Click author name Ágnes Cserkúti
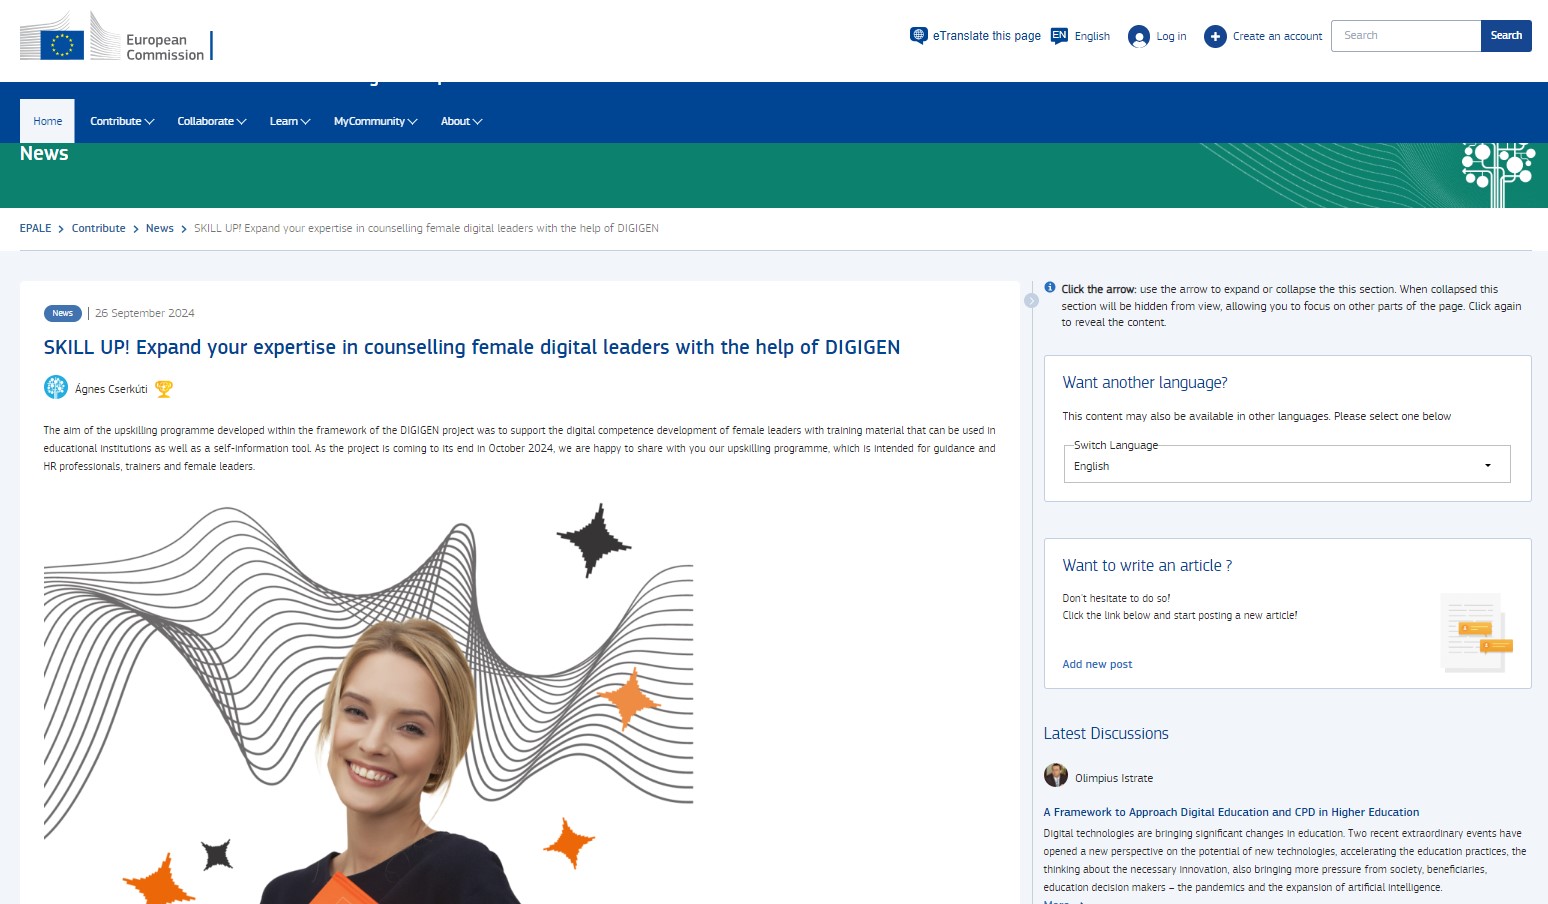This screenshot has width=1548, height=904. [x=111, y=389]
